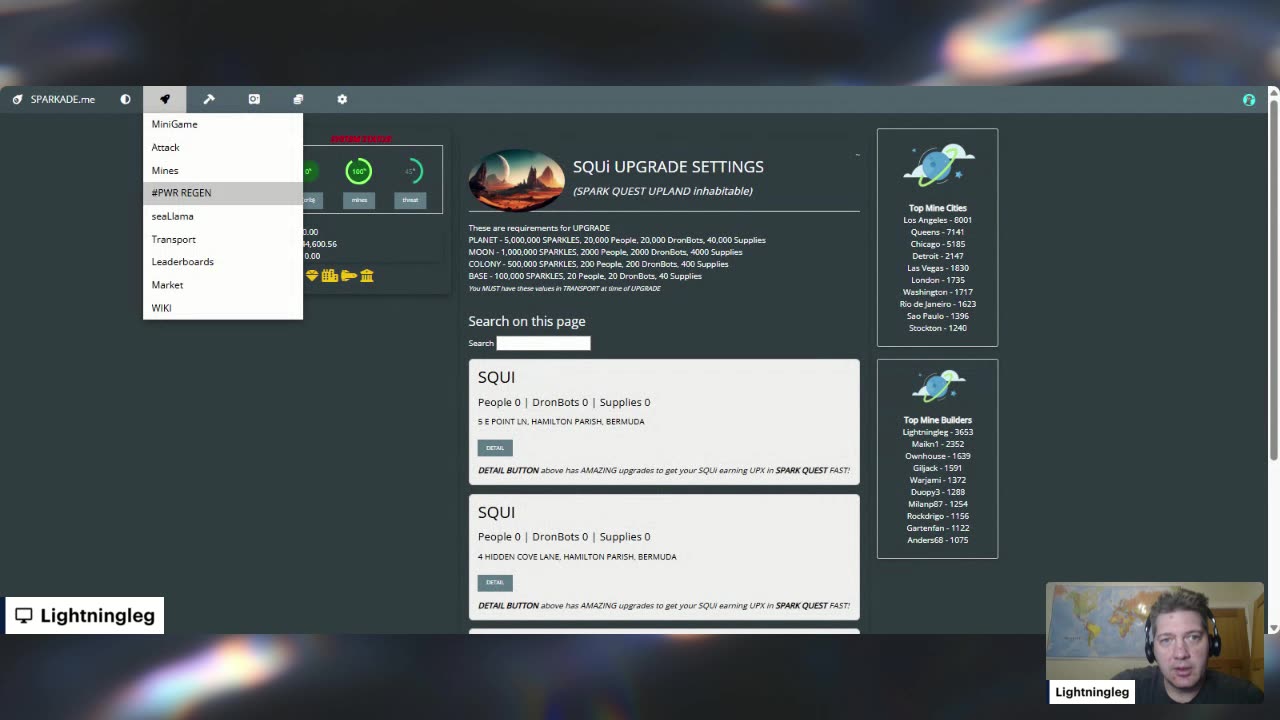
Task: Click '5 E POINT LN, HAMILTON PARISH, BERMUDA' address
Action: [561, 422]
